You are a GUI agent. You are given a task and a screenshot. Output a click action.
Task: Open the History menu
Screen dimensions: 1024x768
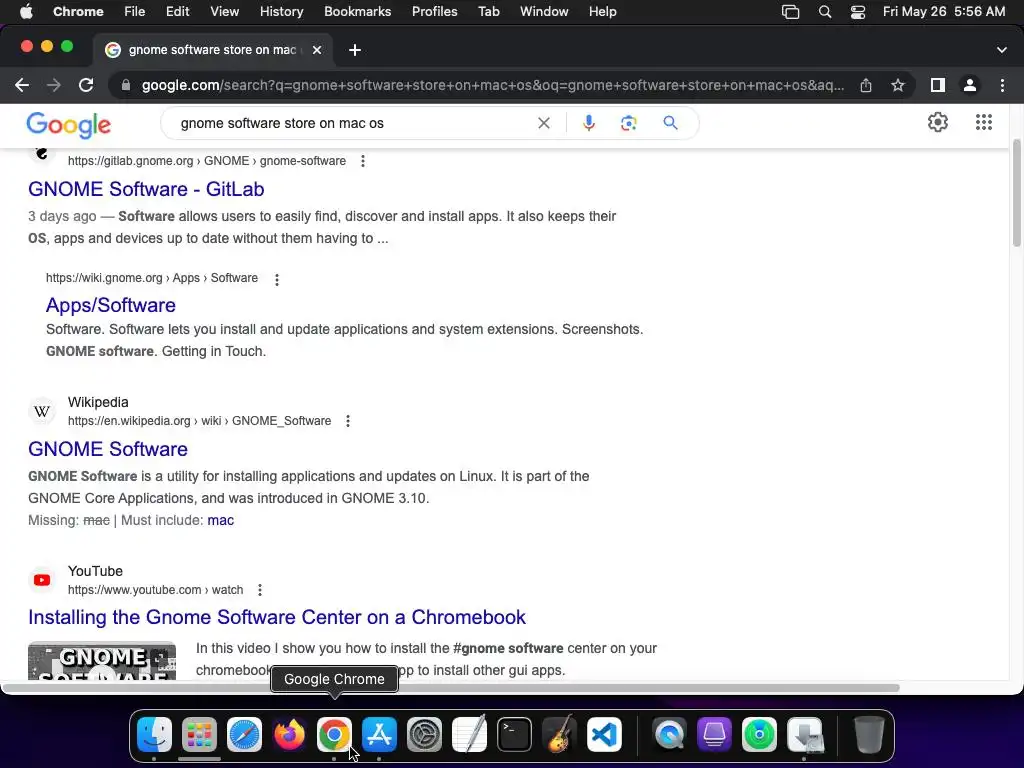(281, 12)
